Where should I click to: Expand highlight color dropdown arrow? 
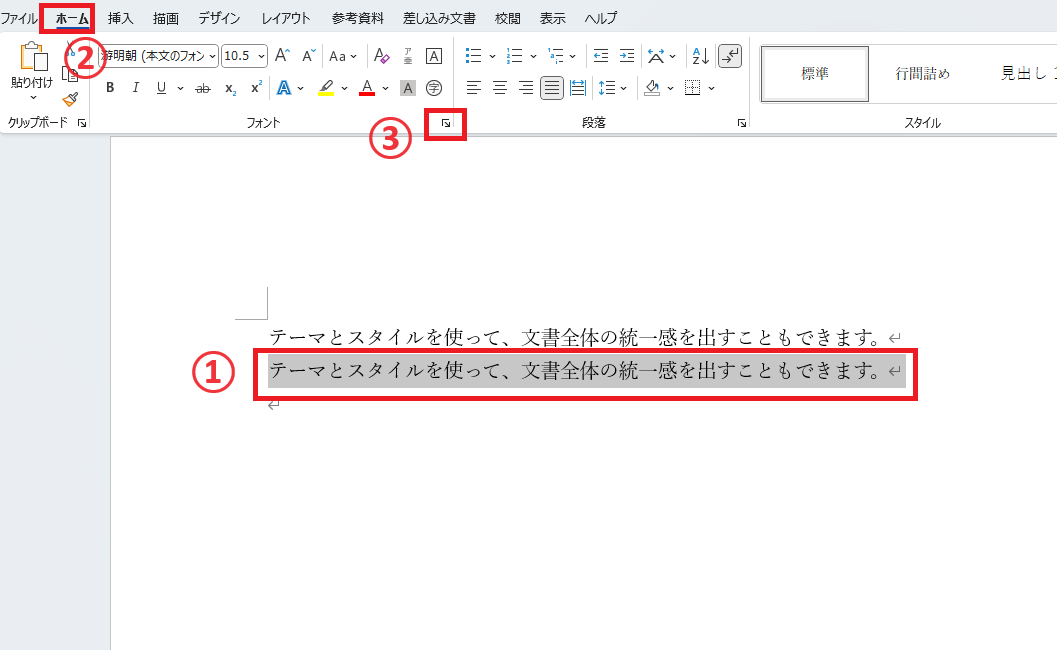click(x=344, y=88)
